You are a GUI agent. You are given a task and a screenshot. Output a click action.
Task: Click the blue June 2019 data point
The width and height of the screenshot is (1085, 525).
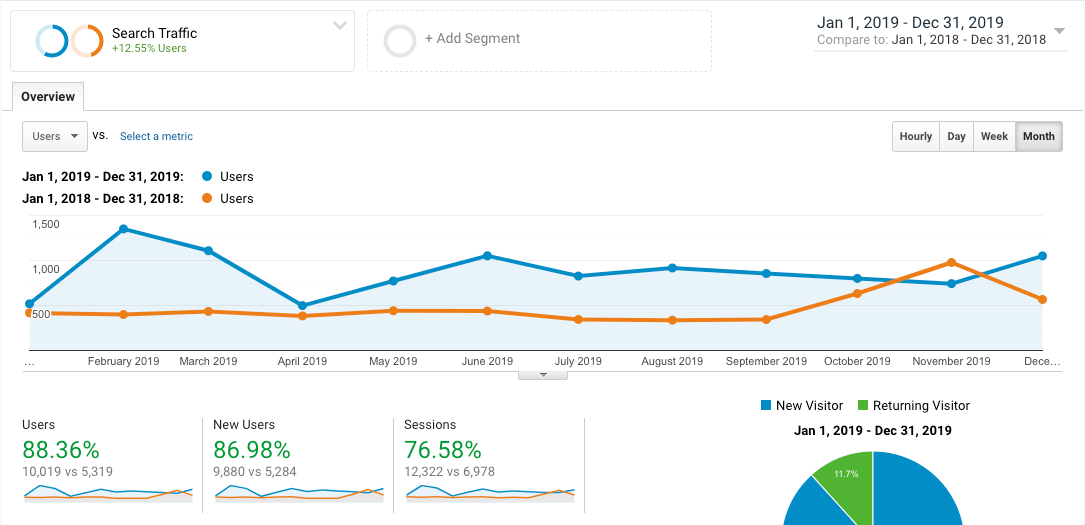pyautogui.click(x=487, y=256)
